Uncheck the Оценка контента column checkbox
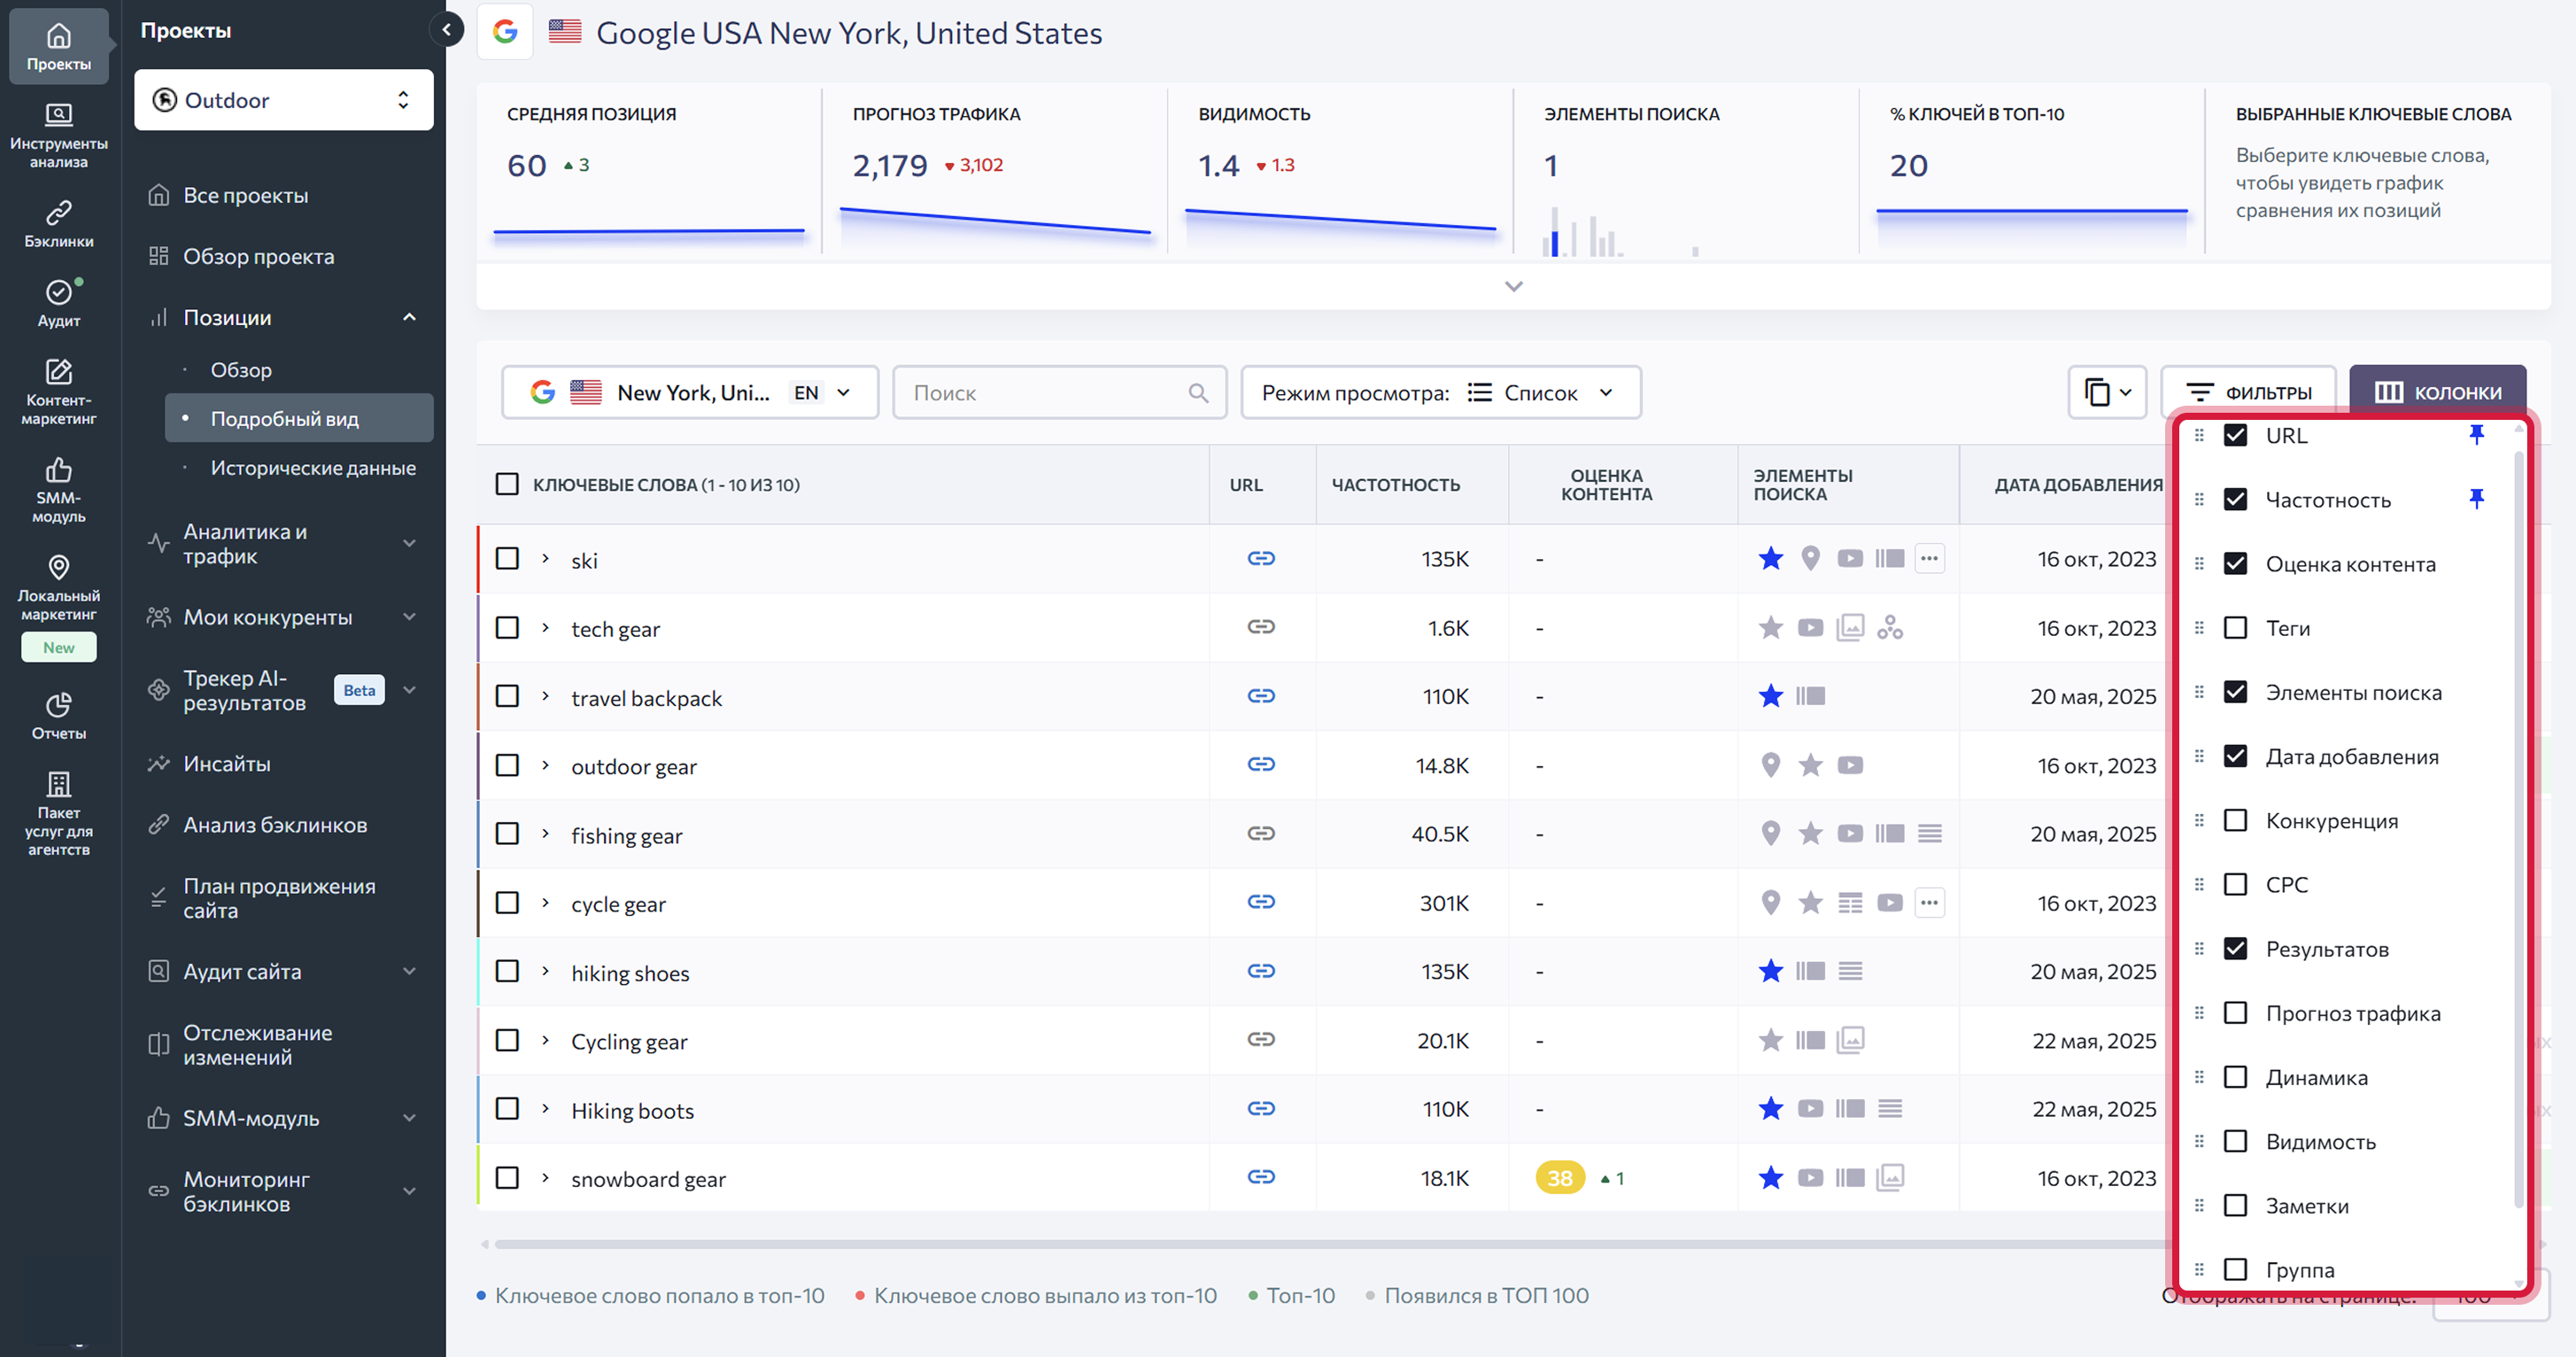The width and height of the screenshot is (2576, 1357). [x=2235, y=564]
